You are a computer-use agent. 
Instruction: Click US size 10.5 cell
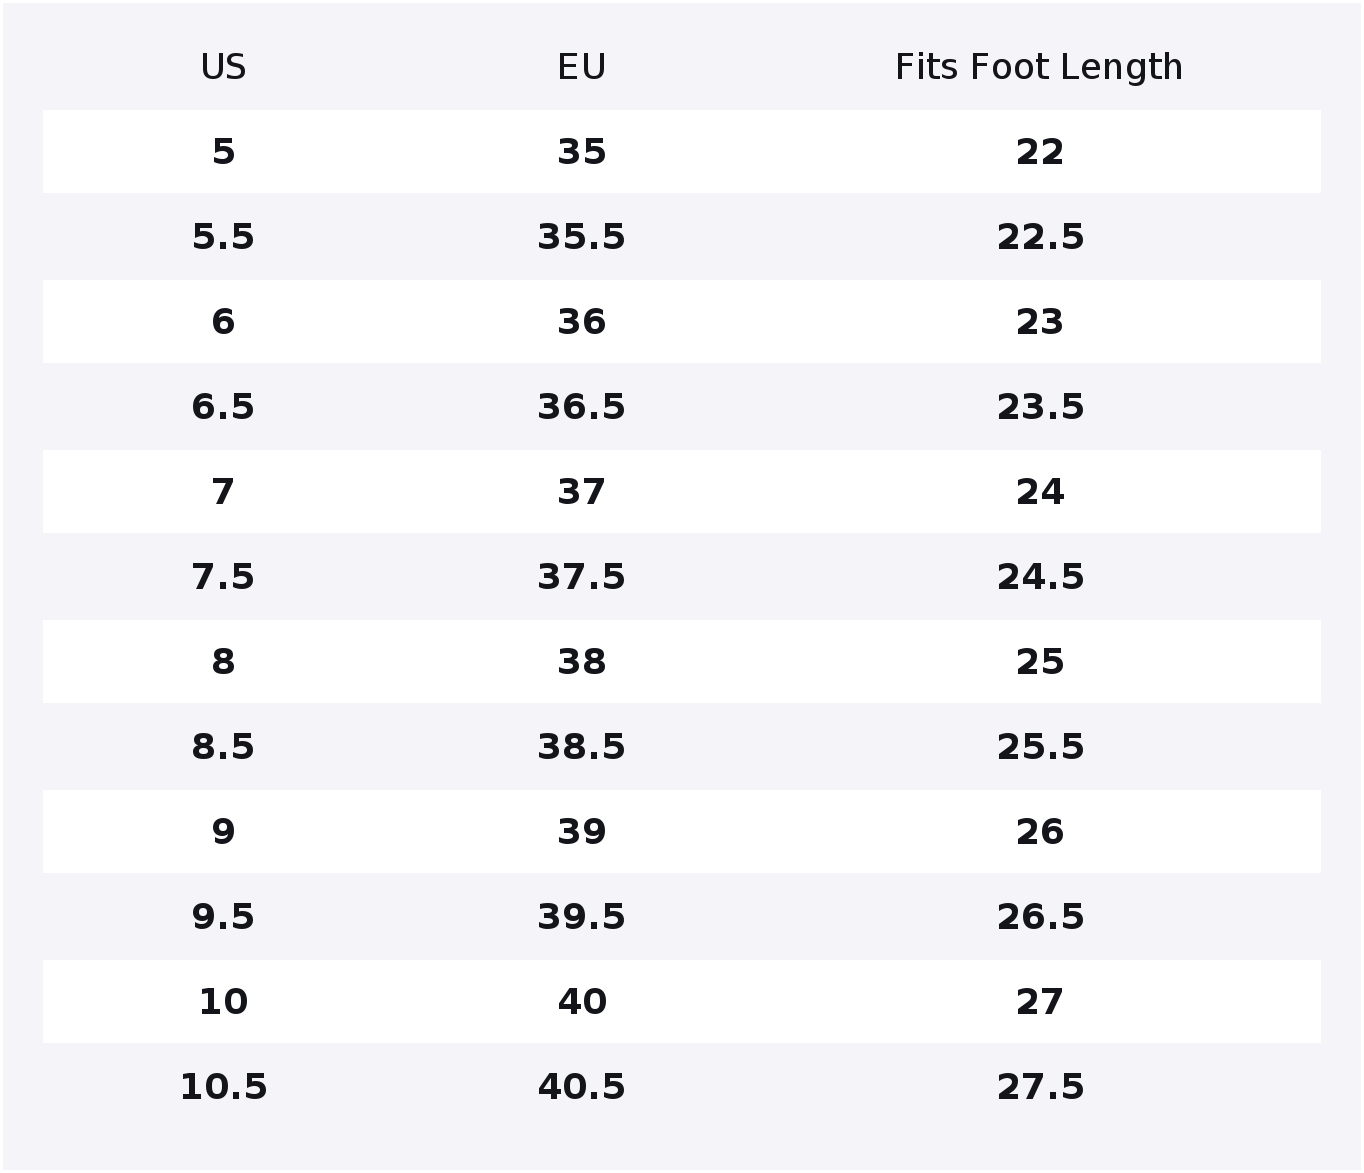pyautogui.click(x=223, y=1087)
